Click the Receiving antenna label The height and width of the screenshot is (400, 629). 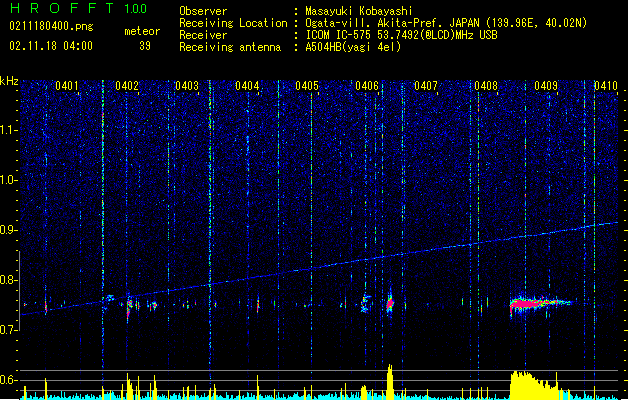pyautogui.click(x=230, y=47)
